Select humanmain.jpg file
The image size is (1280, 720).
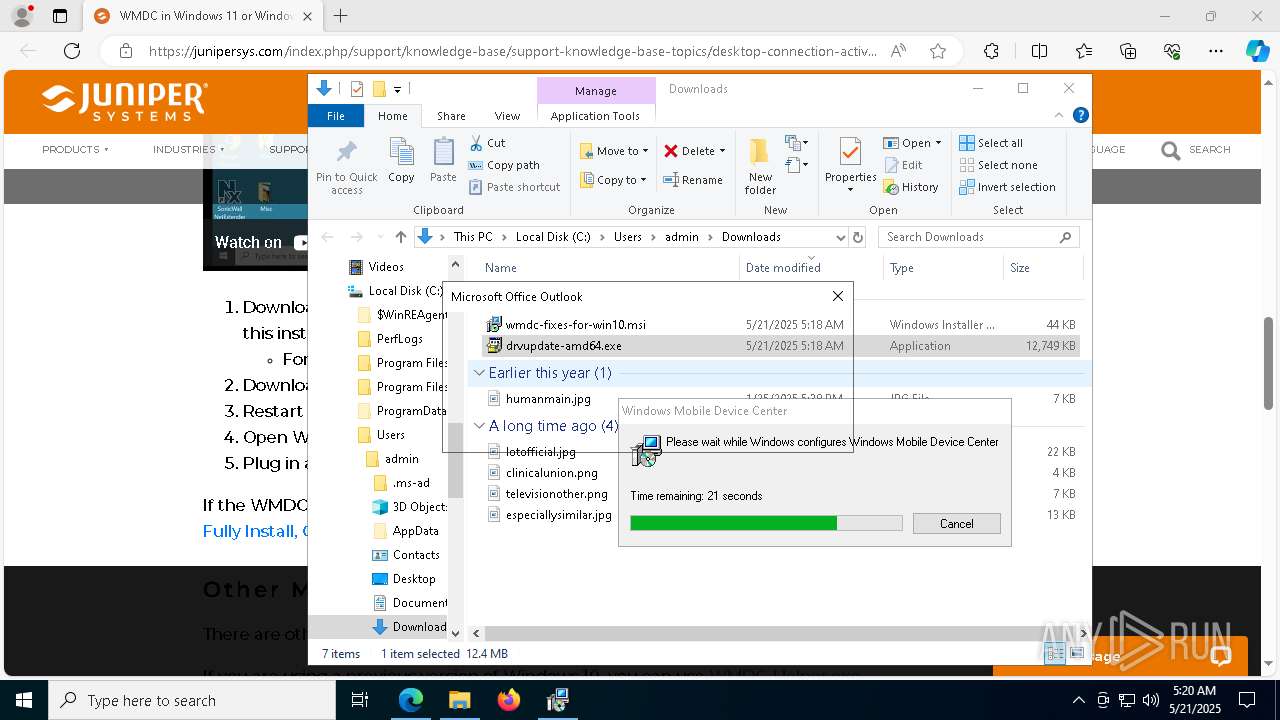[548, 399]
